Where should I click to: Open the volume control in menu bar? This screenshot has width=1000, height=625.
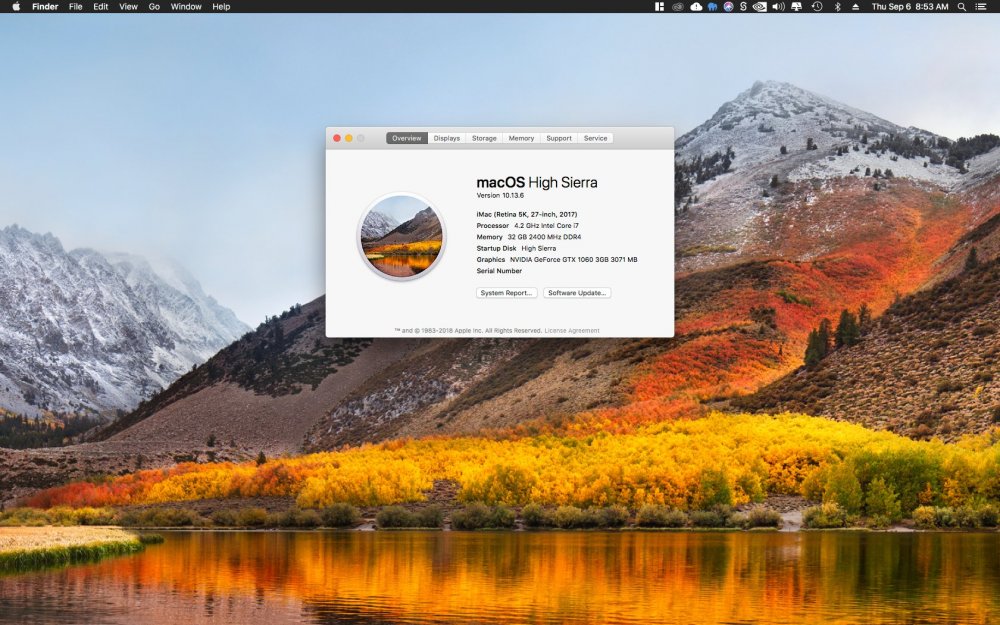tap(778, 6)
